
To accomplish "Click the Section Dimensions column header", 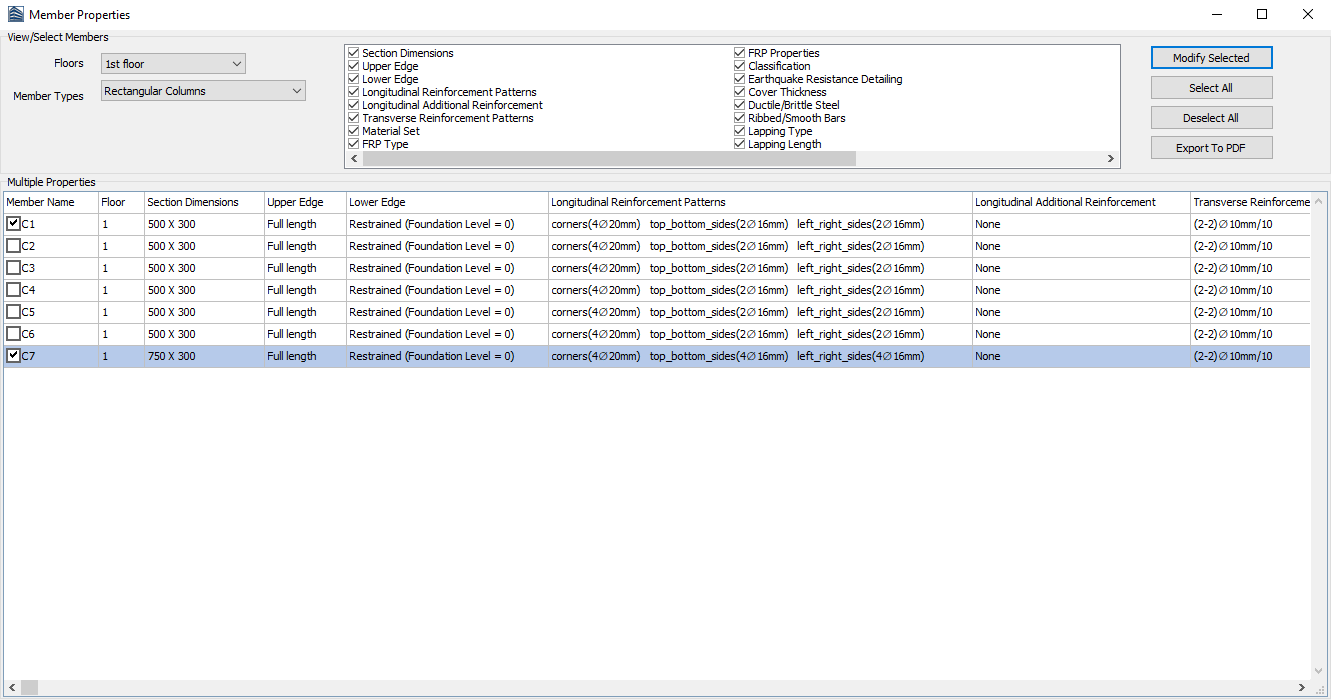I will (x=204, y=202).
